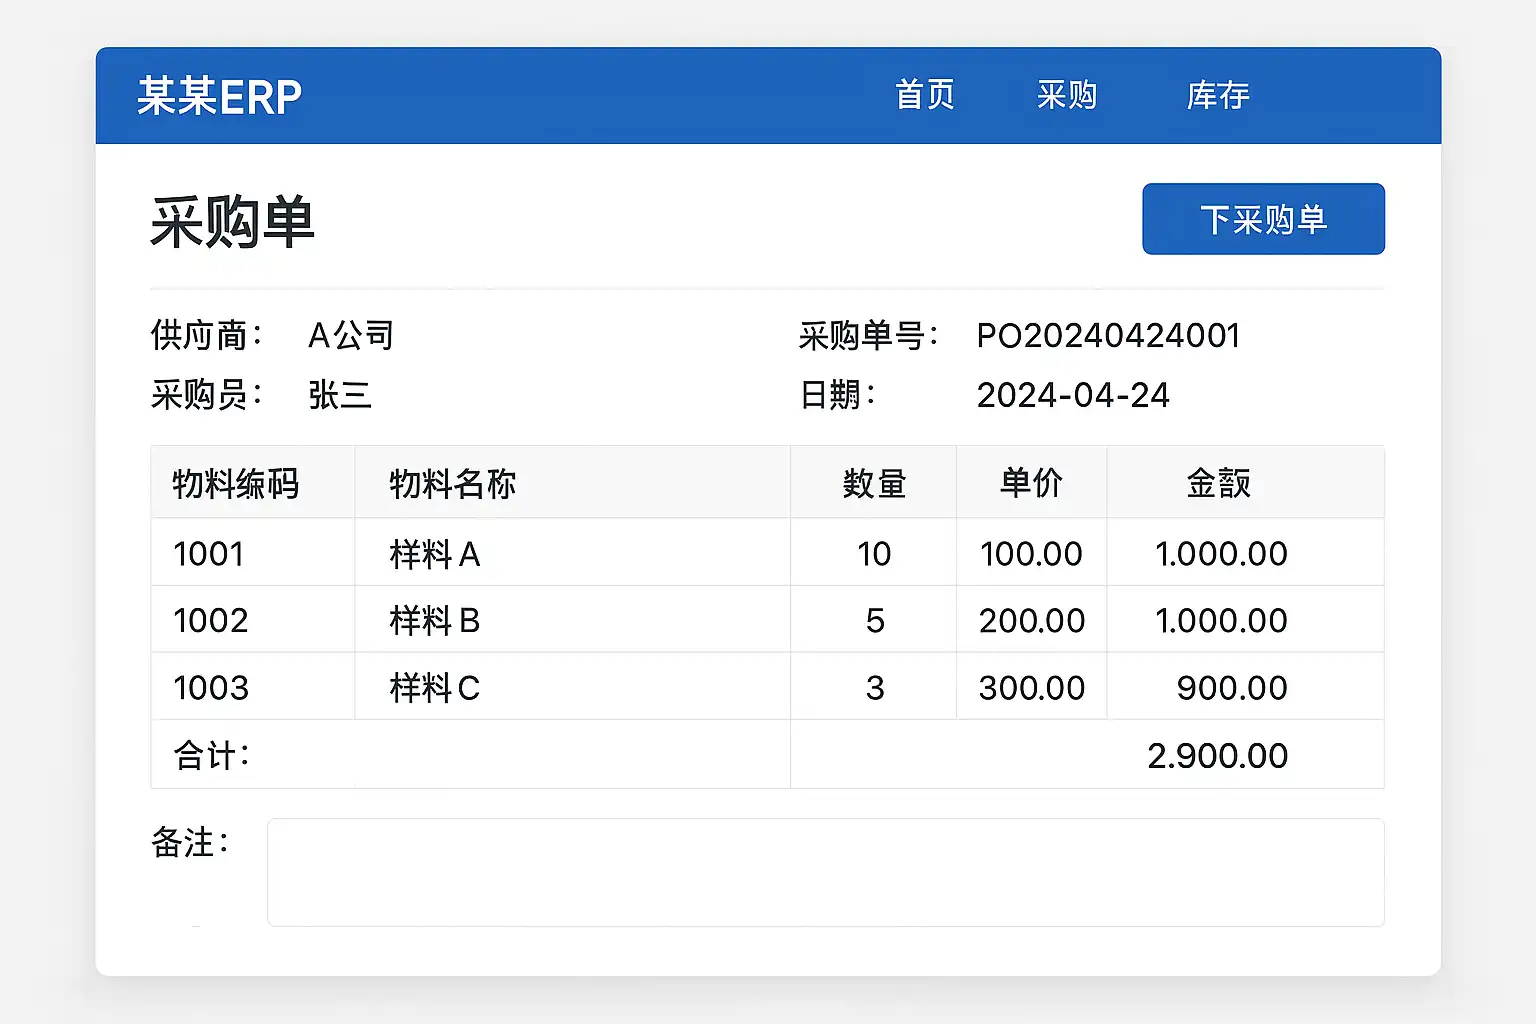This screenshot has height=1024, width=1536.
Task: Select the 样料 B name cell
Action: tap(435, 621)
